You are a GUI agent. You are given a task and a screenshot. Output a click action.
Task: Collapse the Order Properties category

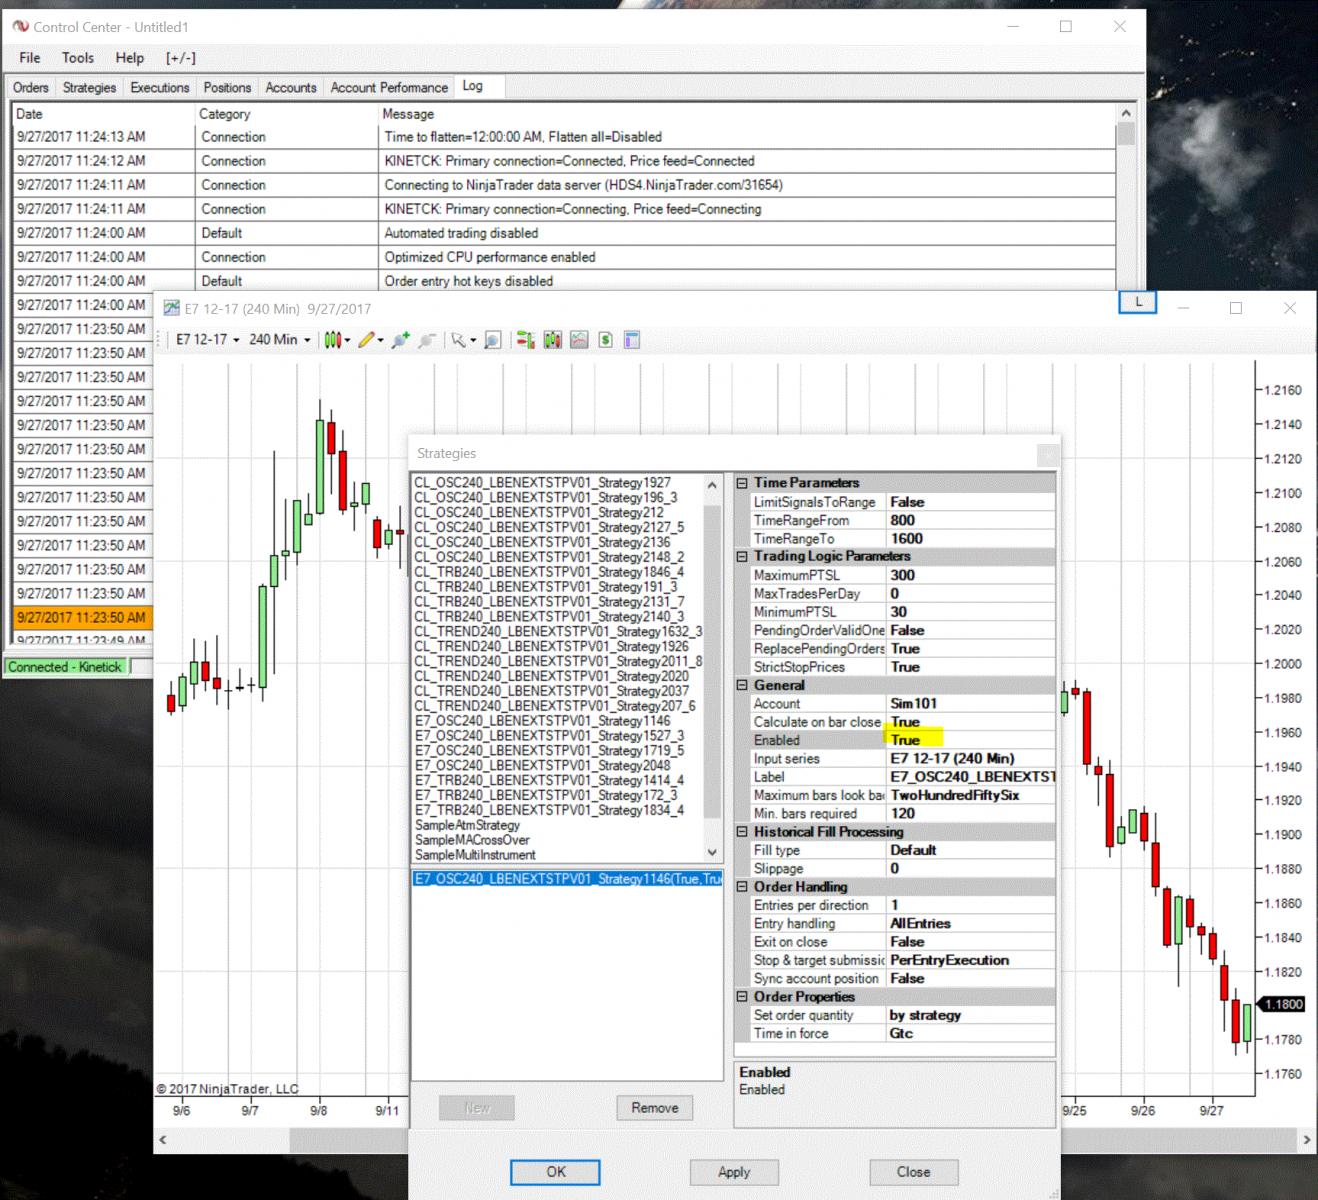click(x=742, y=997)
